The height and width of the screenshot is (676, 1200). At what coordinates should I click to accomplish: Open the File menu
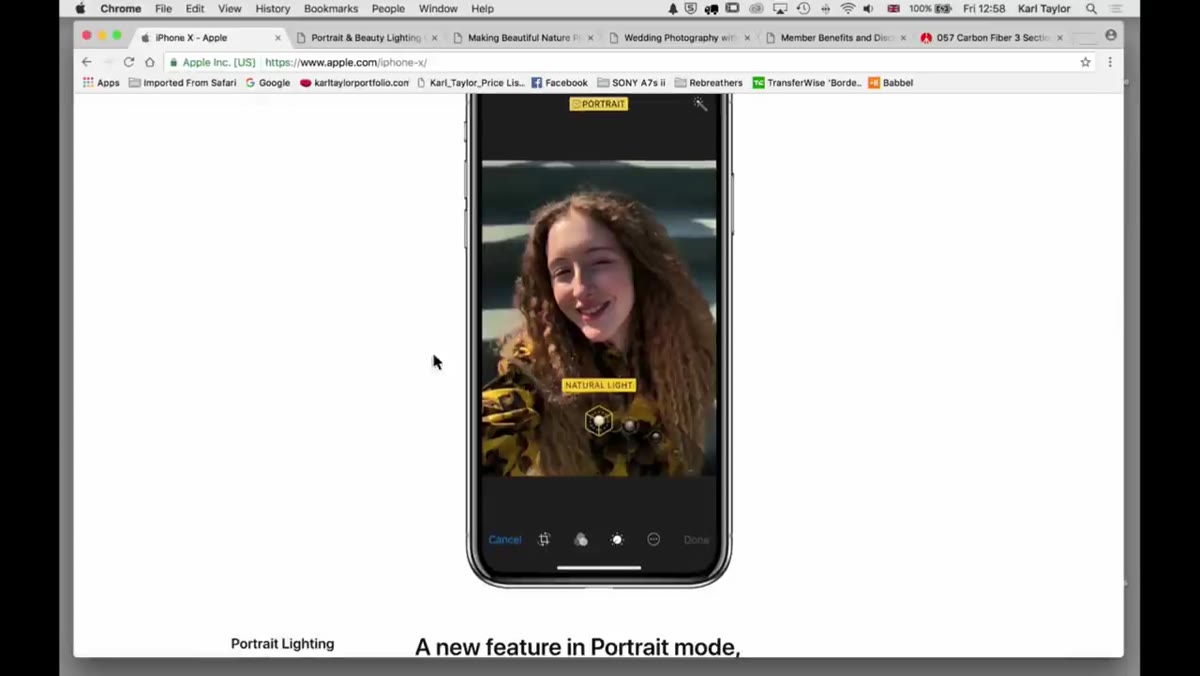[x=163, y=9]
